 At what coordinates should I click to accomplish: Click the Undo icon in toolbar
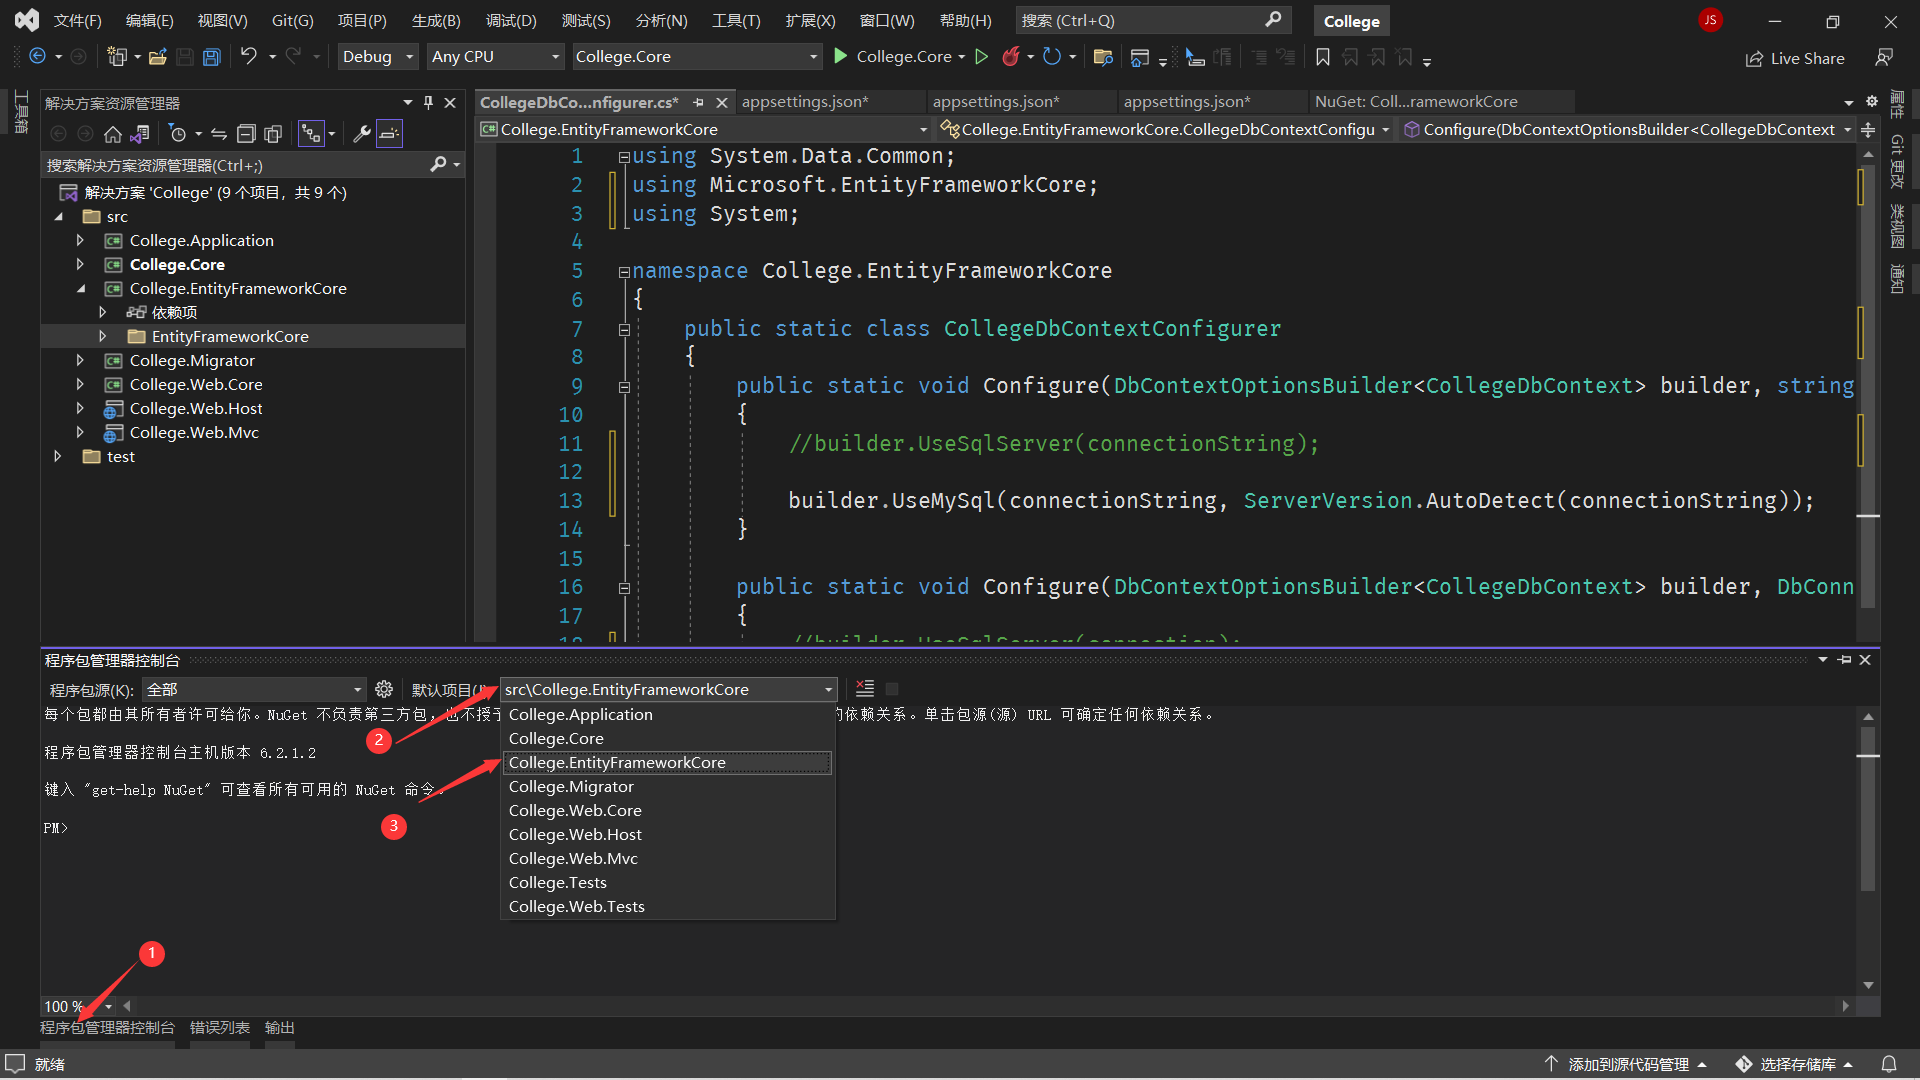pos(248,57)
